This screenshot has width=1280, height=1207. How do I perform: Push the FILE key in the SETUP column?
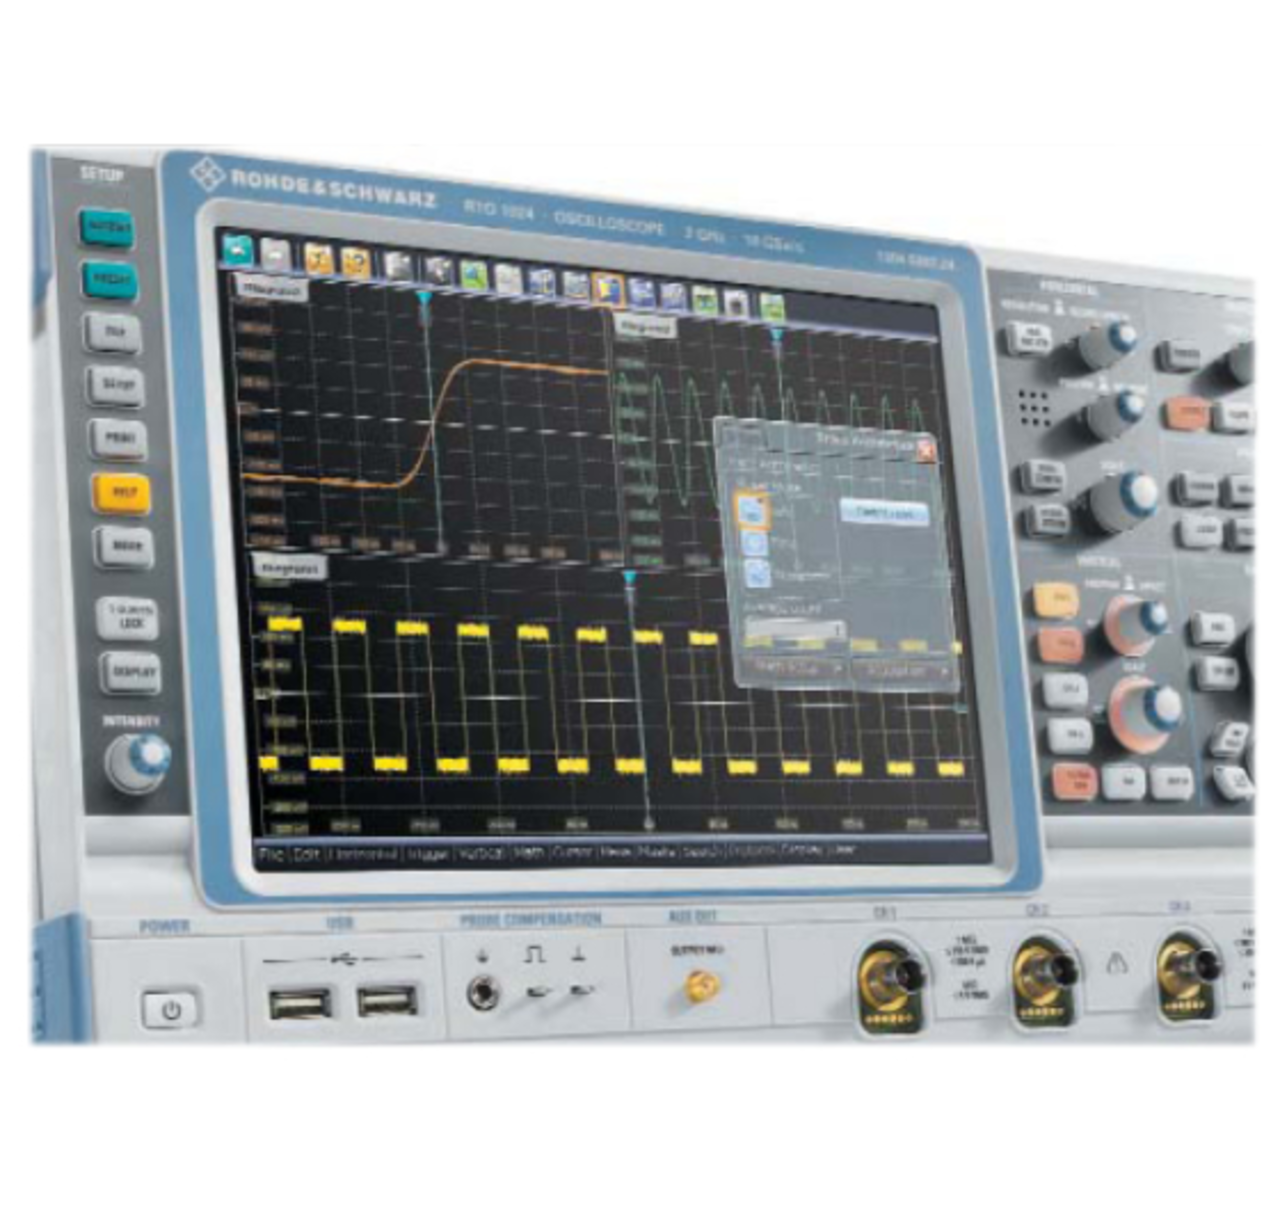tap(113, 331)
